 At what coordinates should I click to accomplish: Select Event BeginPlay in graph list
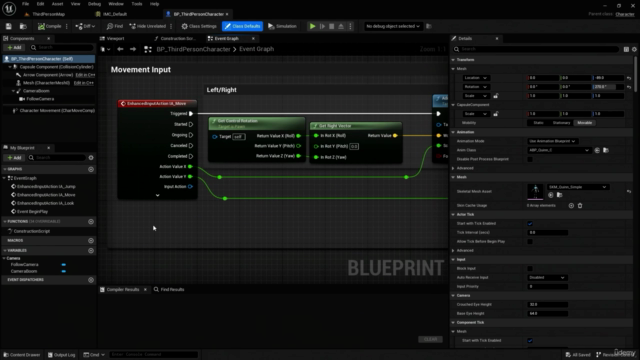coord(32,211)
